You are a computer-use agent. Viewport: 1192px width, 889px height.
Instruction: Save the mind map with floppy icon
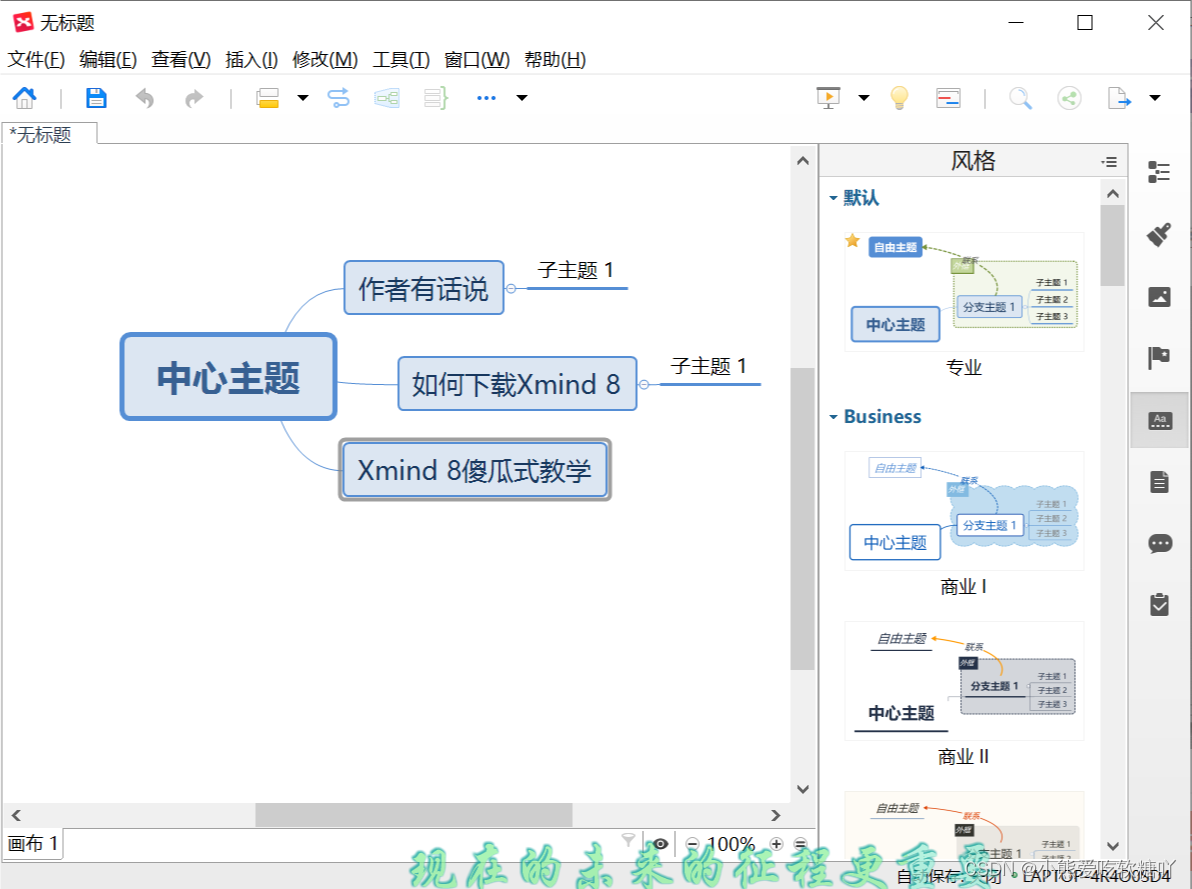[96, 97]
